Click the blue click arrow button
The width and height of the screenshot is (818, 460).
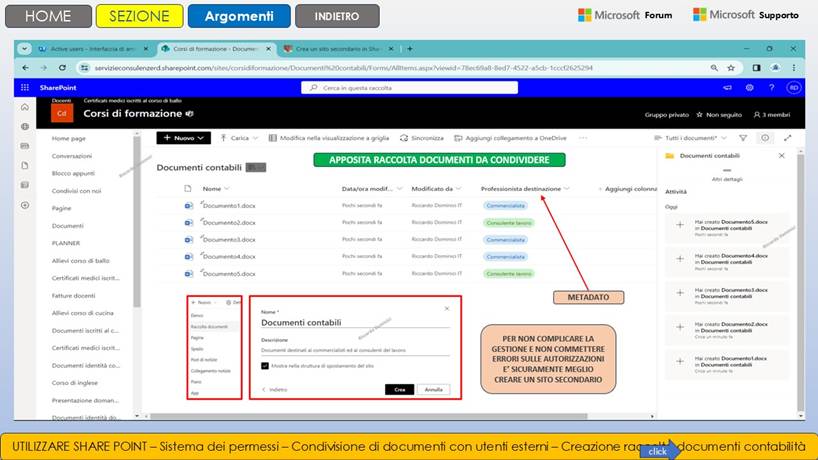point(660,451)
